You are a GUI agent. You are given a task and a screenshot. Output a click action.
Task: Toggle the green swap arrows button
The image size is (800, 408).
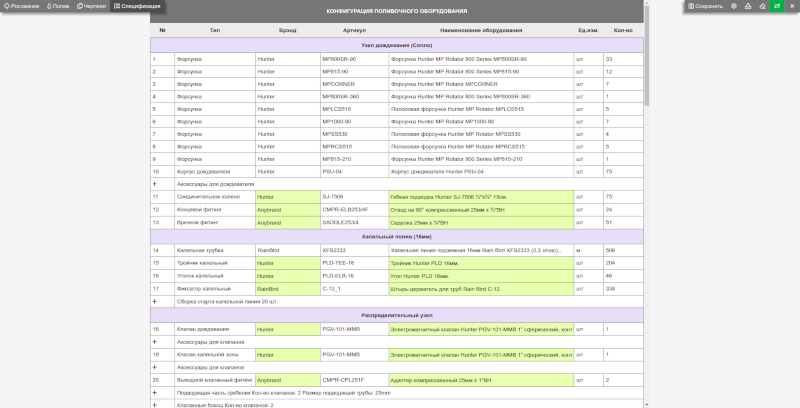coord(777,6)
